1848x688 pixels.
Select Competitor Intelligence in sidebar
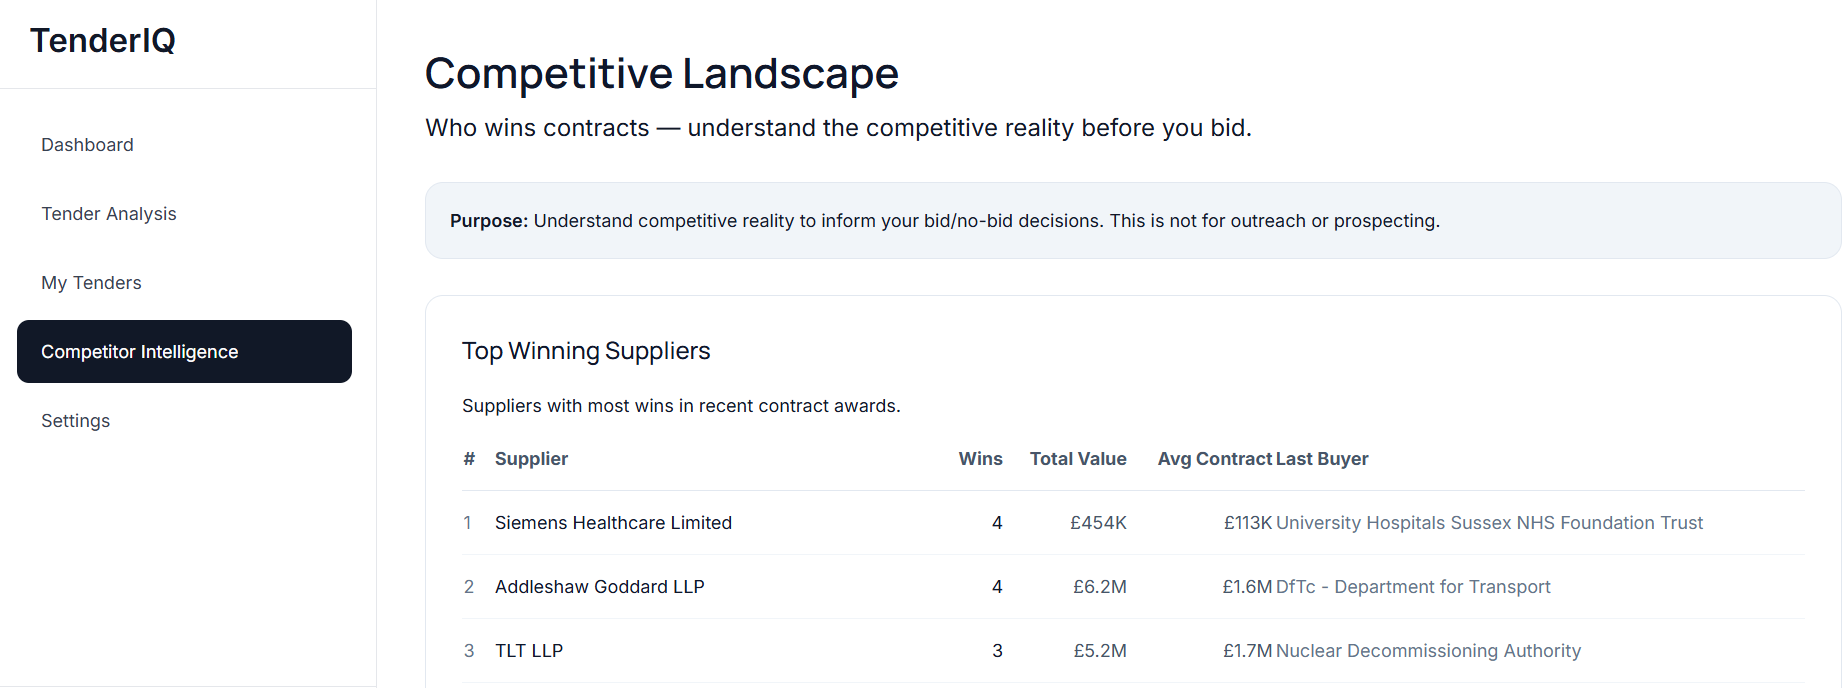[184, 352]
